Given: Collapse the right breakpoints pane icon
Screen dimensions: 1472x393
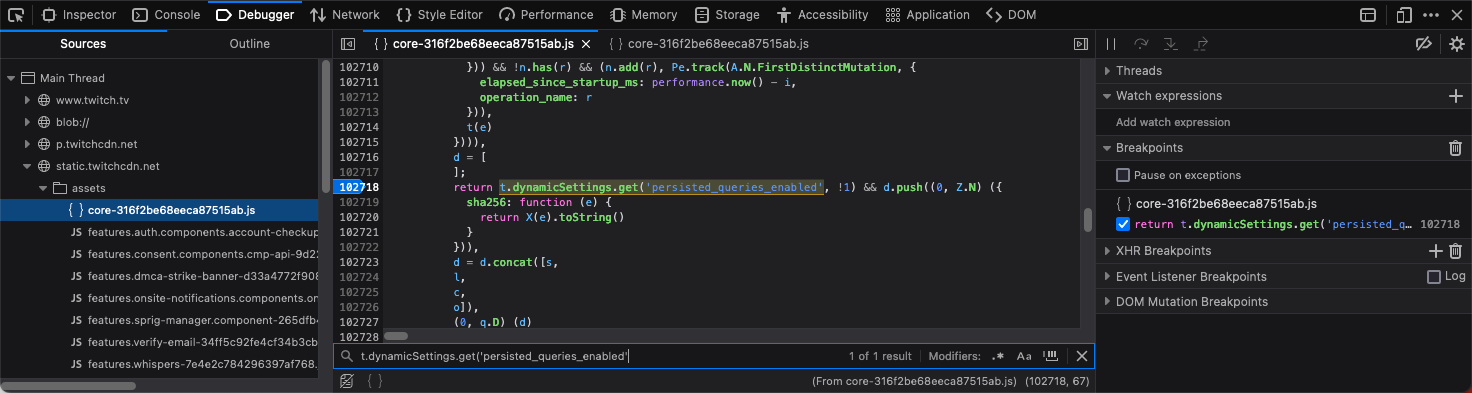Looking at the screenshot, I should click(1080, 44).
